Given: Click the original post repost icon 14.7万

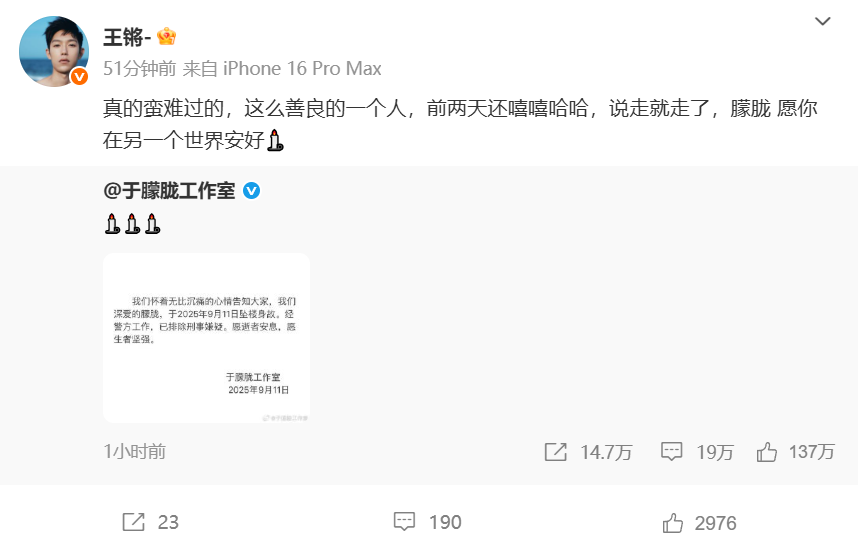Looking at the screenshot, I should click(555, 452).
